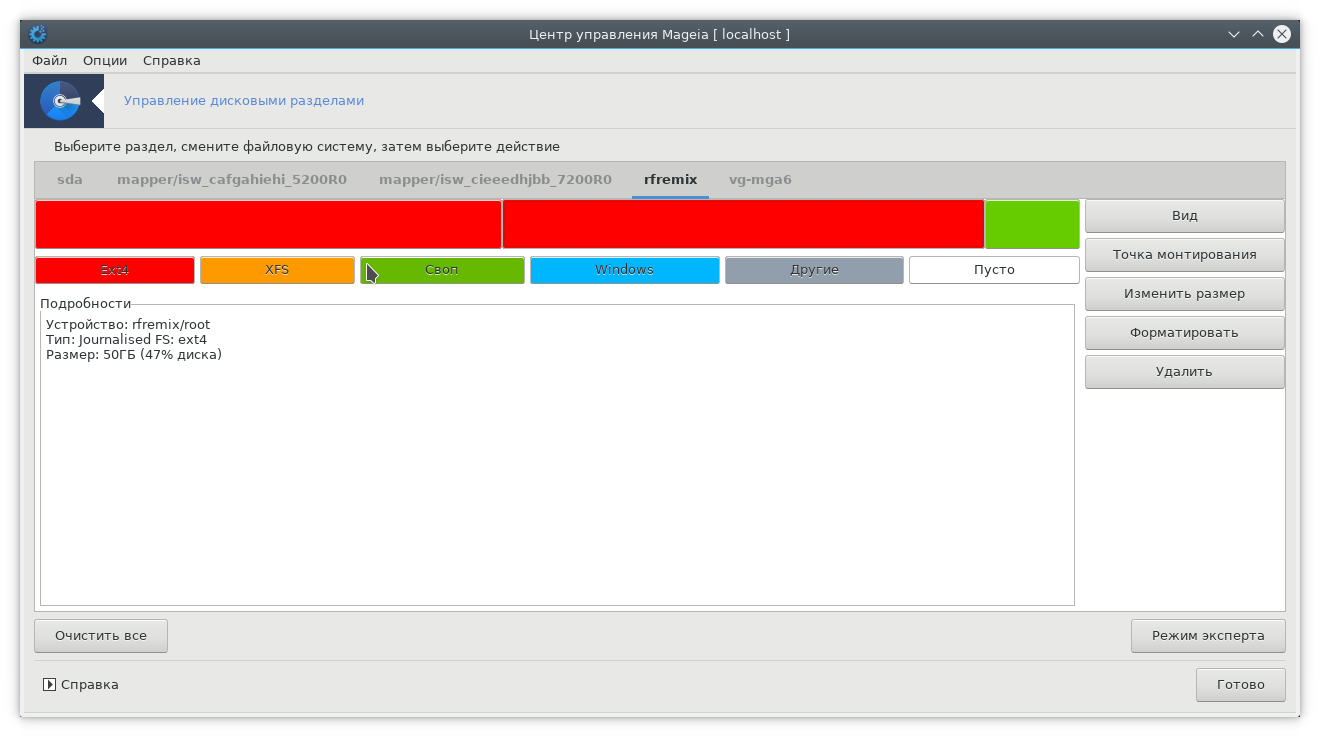This screenshot has width=1320, height=737.
Task: Open the Файл menu
Action: coord(49,60)
